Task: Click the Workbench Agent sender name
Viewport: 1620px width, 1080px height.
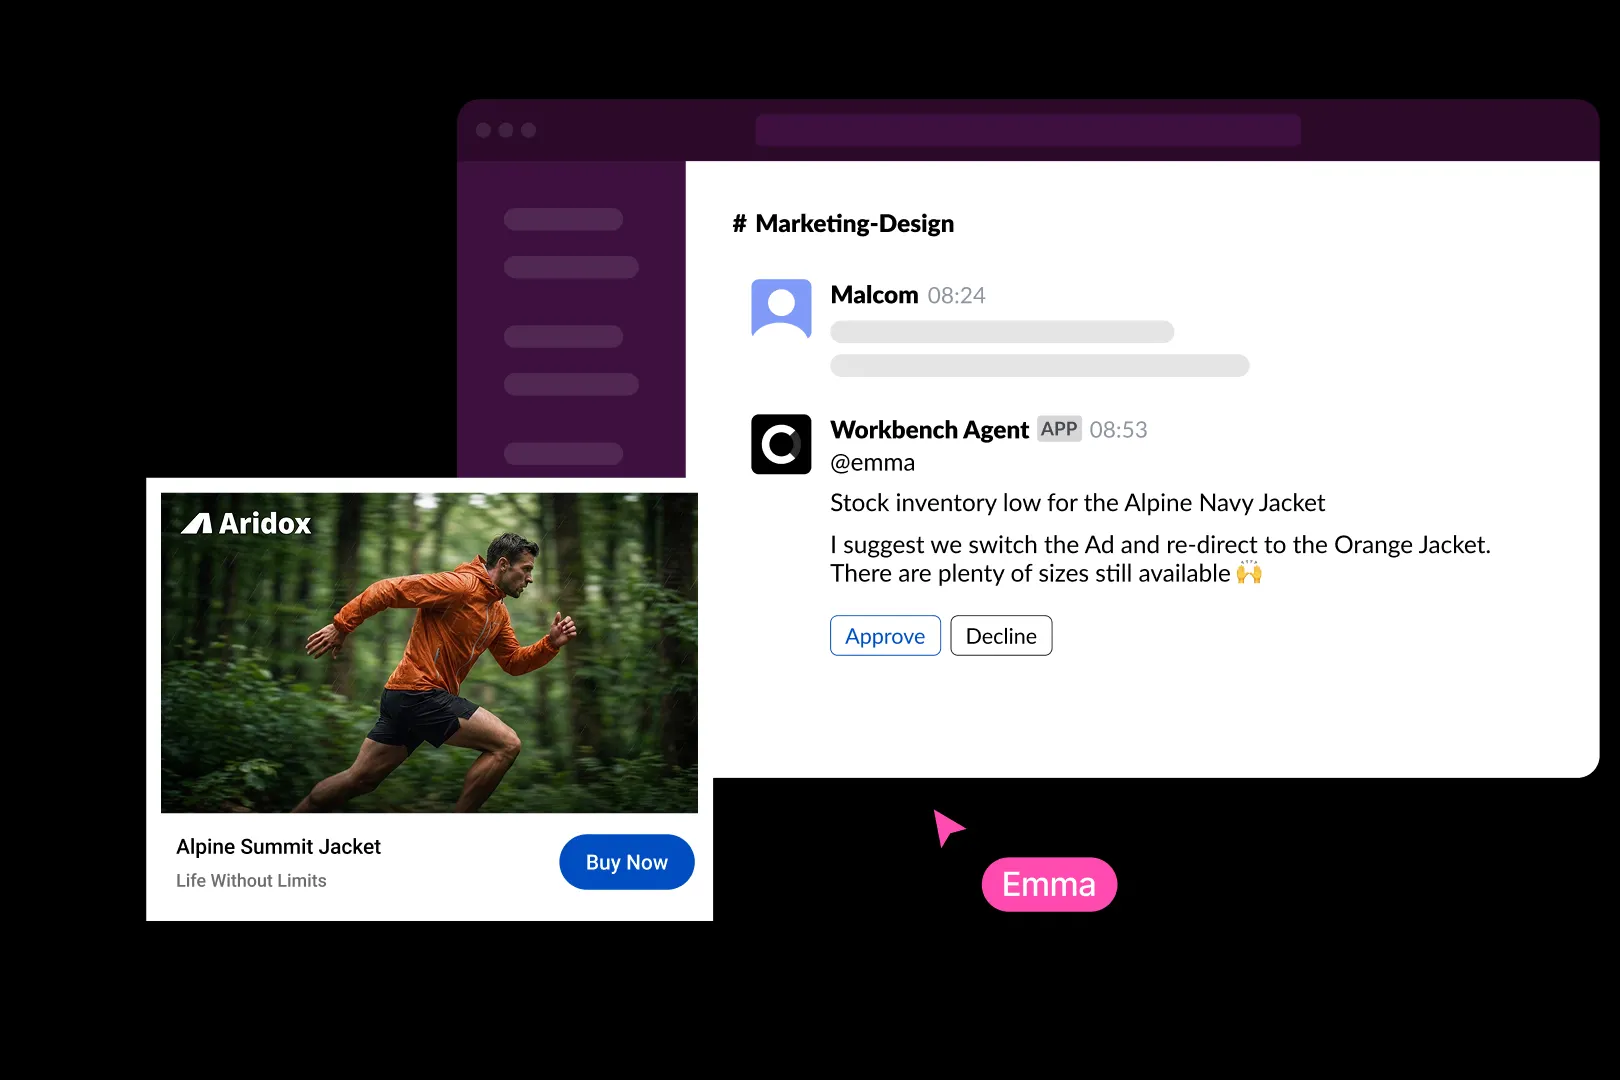Action: 929,430
